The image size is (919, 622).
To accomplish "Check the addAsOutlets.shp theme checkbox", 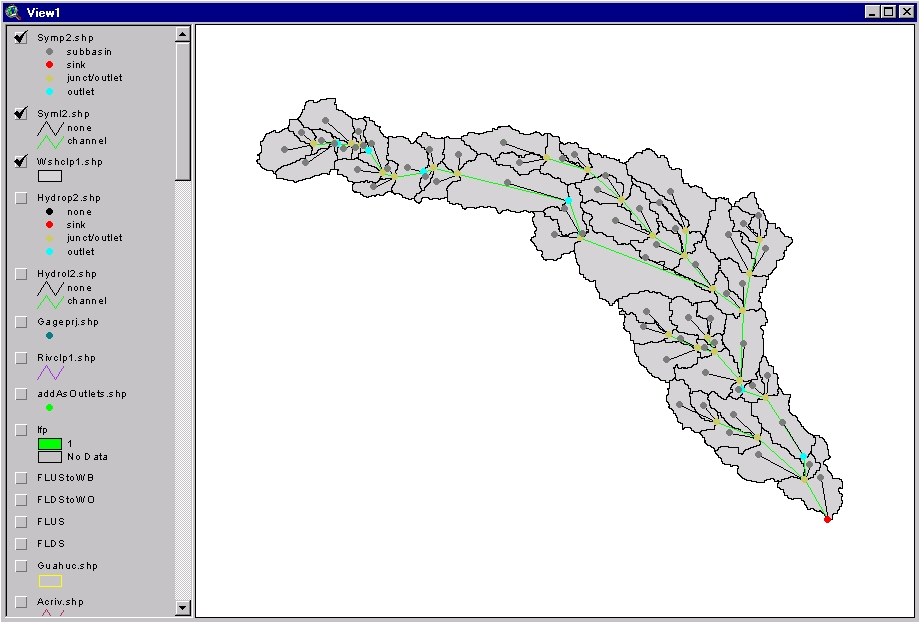I will coord(21,394).
